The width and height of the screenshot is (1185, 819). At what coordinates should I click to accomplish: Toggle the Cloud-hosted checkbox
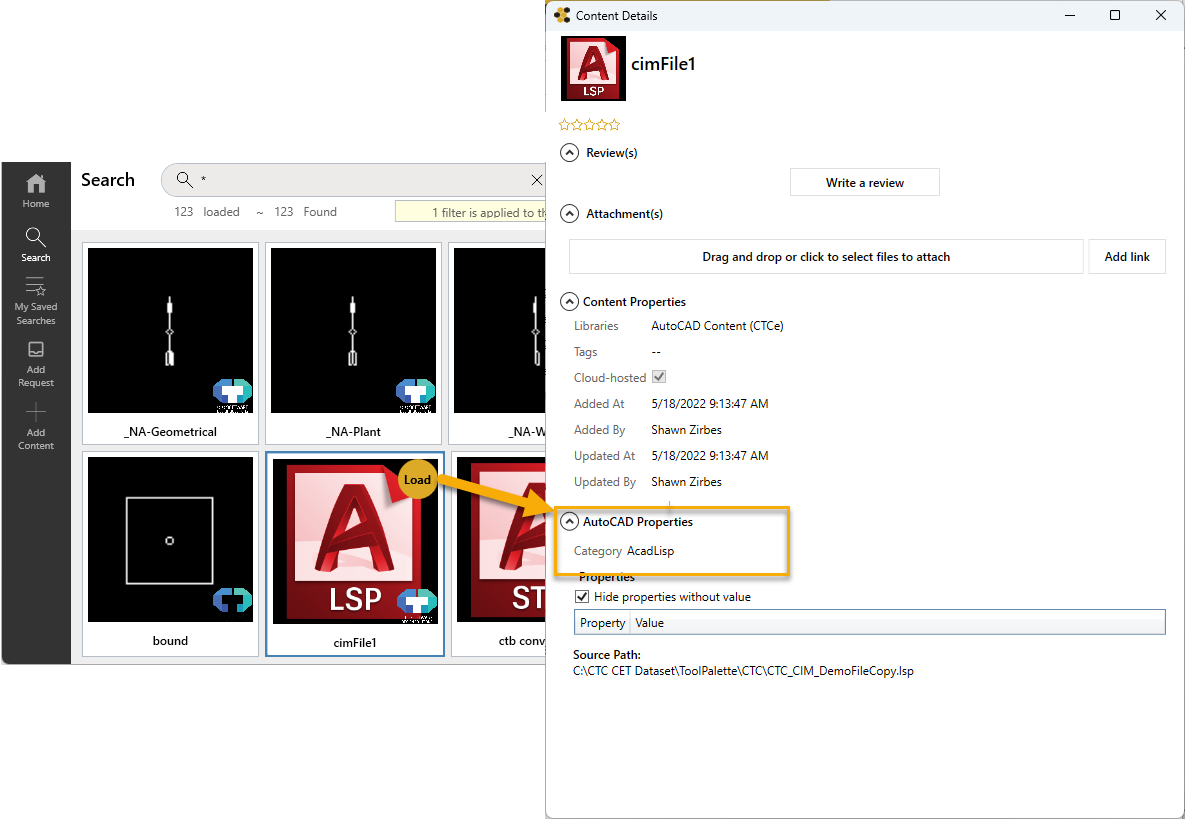[658, 376]
